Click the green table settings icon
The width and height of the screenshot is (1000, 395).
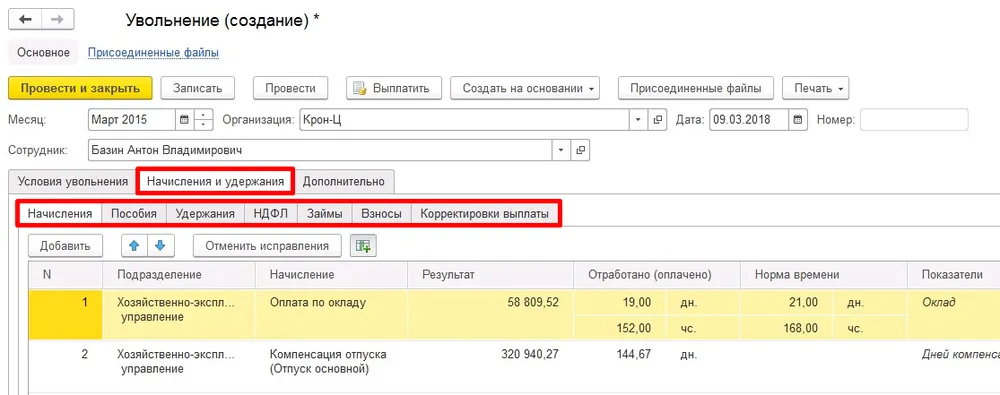tap(364, 246)
